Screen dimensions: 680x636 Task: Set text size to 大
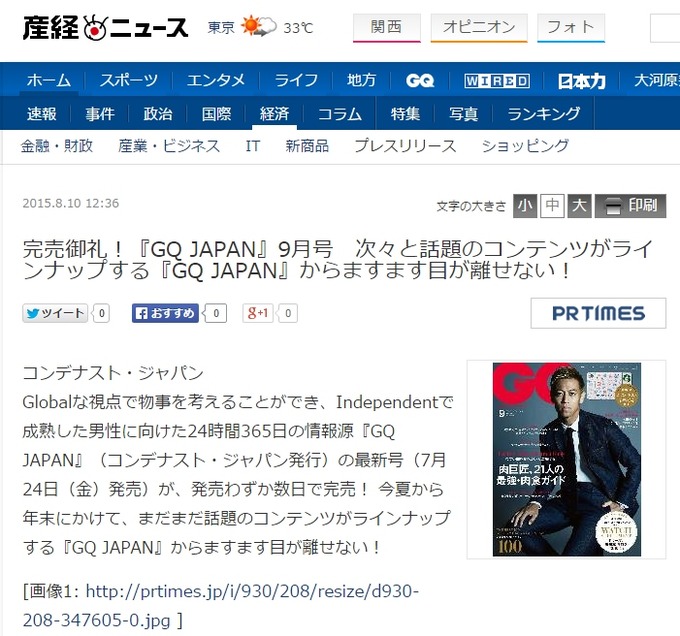click(x=579, y=205)
